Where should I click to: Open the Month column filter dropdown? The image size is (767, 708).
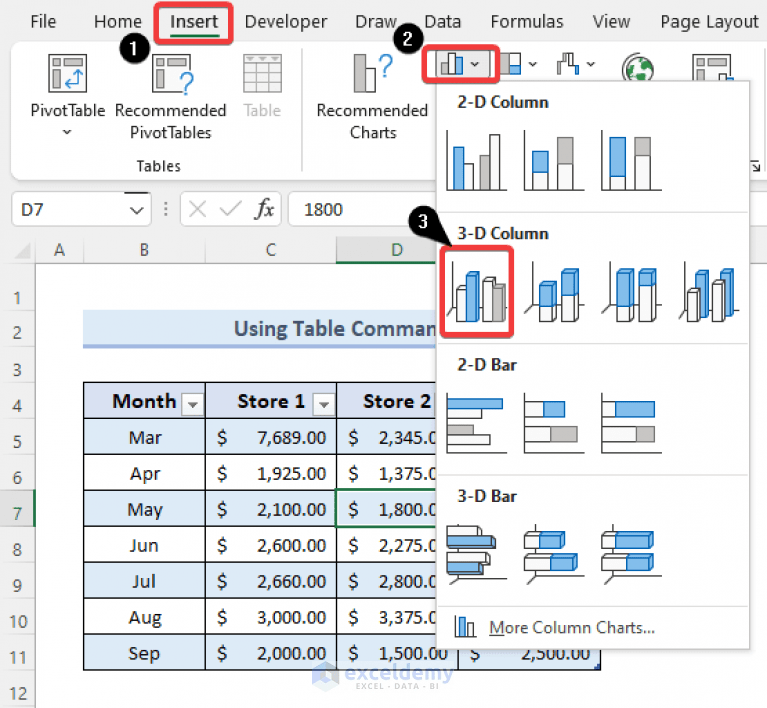click(x=192, y=405)
